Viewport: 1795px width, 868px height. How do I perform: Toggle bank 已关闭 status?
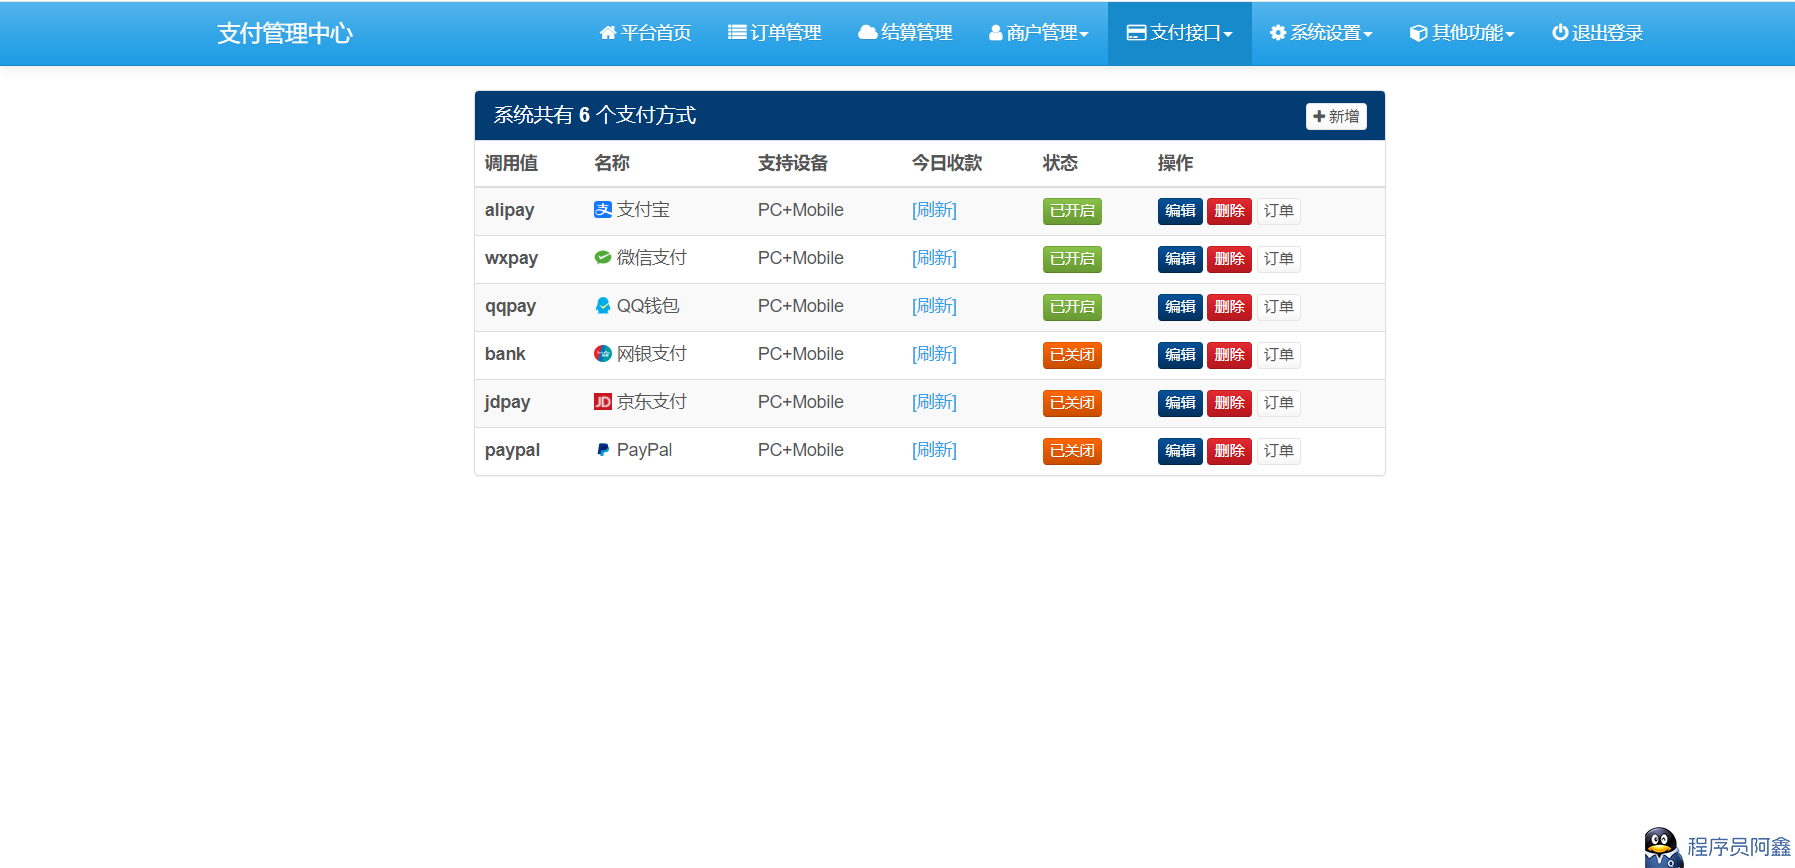1072,355
